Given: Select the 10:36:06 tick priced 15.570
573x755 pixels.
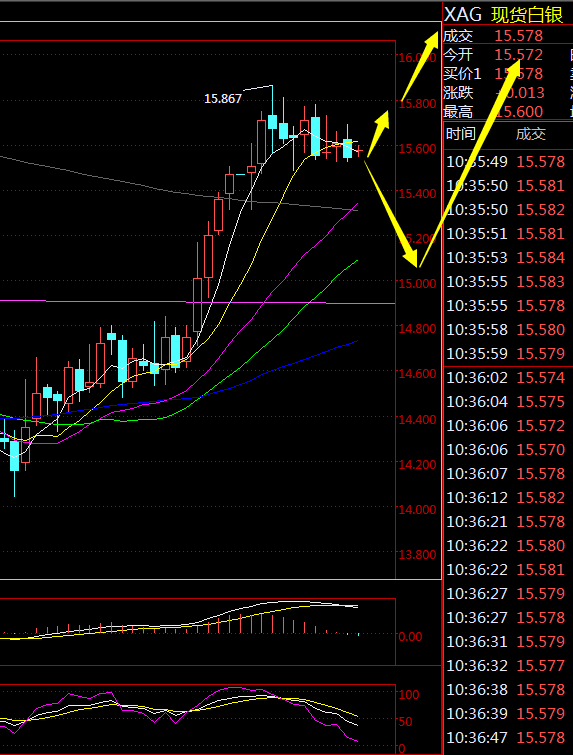Looking at the screenshot, I should click(506, 450).
